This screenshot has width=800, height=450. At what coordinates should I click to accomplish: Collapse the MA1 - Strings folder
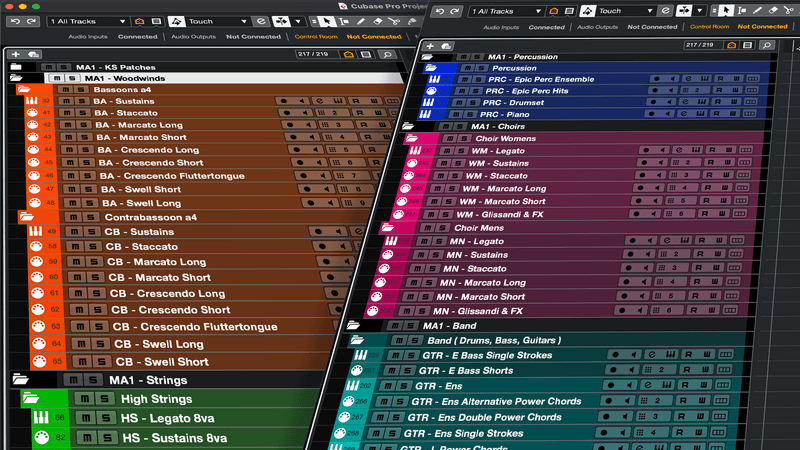[x=20, y=379]
